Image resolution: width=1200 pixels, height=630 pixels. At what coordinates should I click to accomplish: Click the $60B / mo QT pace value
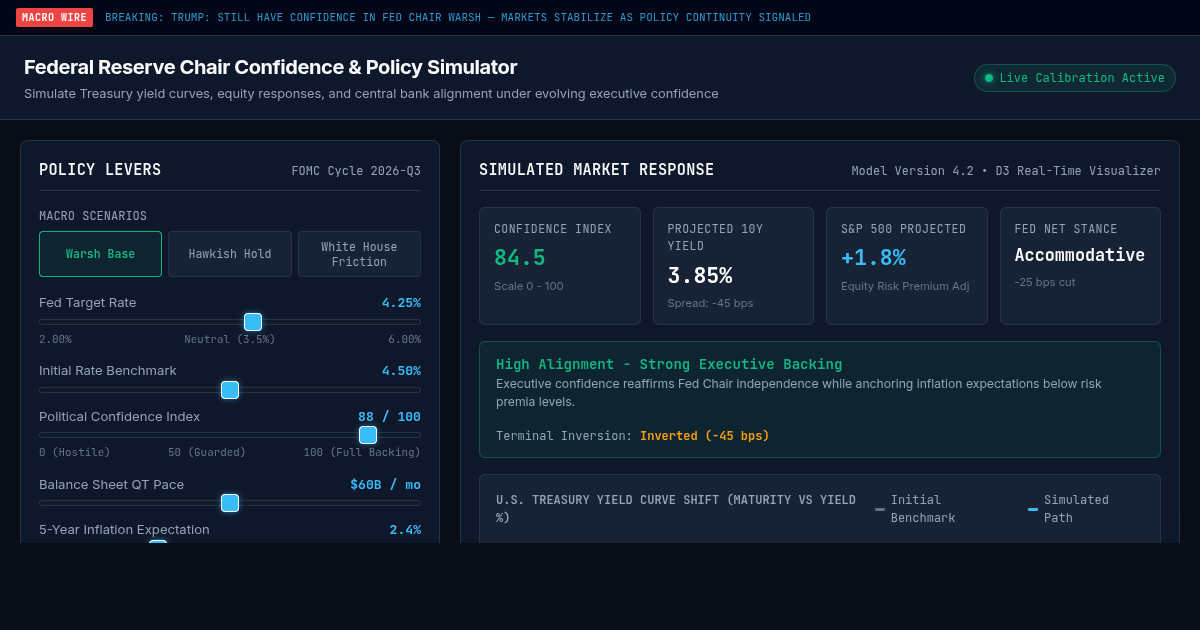(385, 485)
